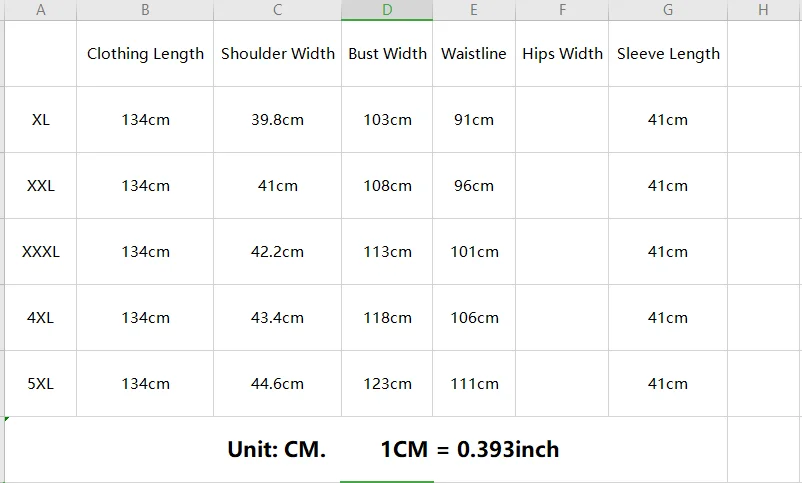Select the empty Hips Width cell for XXL
This screenshot has height=483, width=802.
pos(562,186)
